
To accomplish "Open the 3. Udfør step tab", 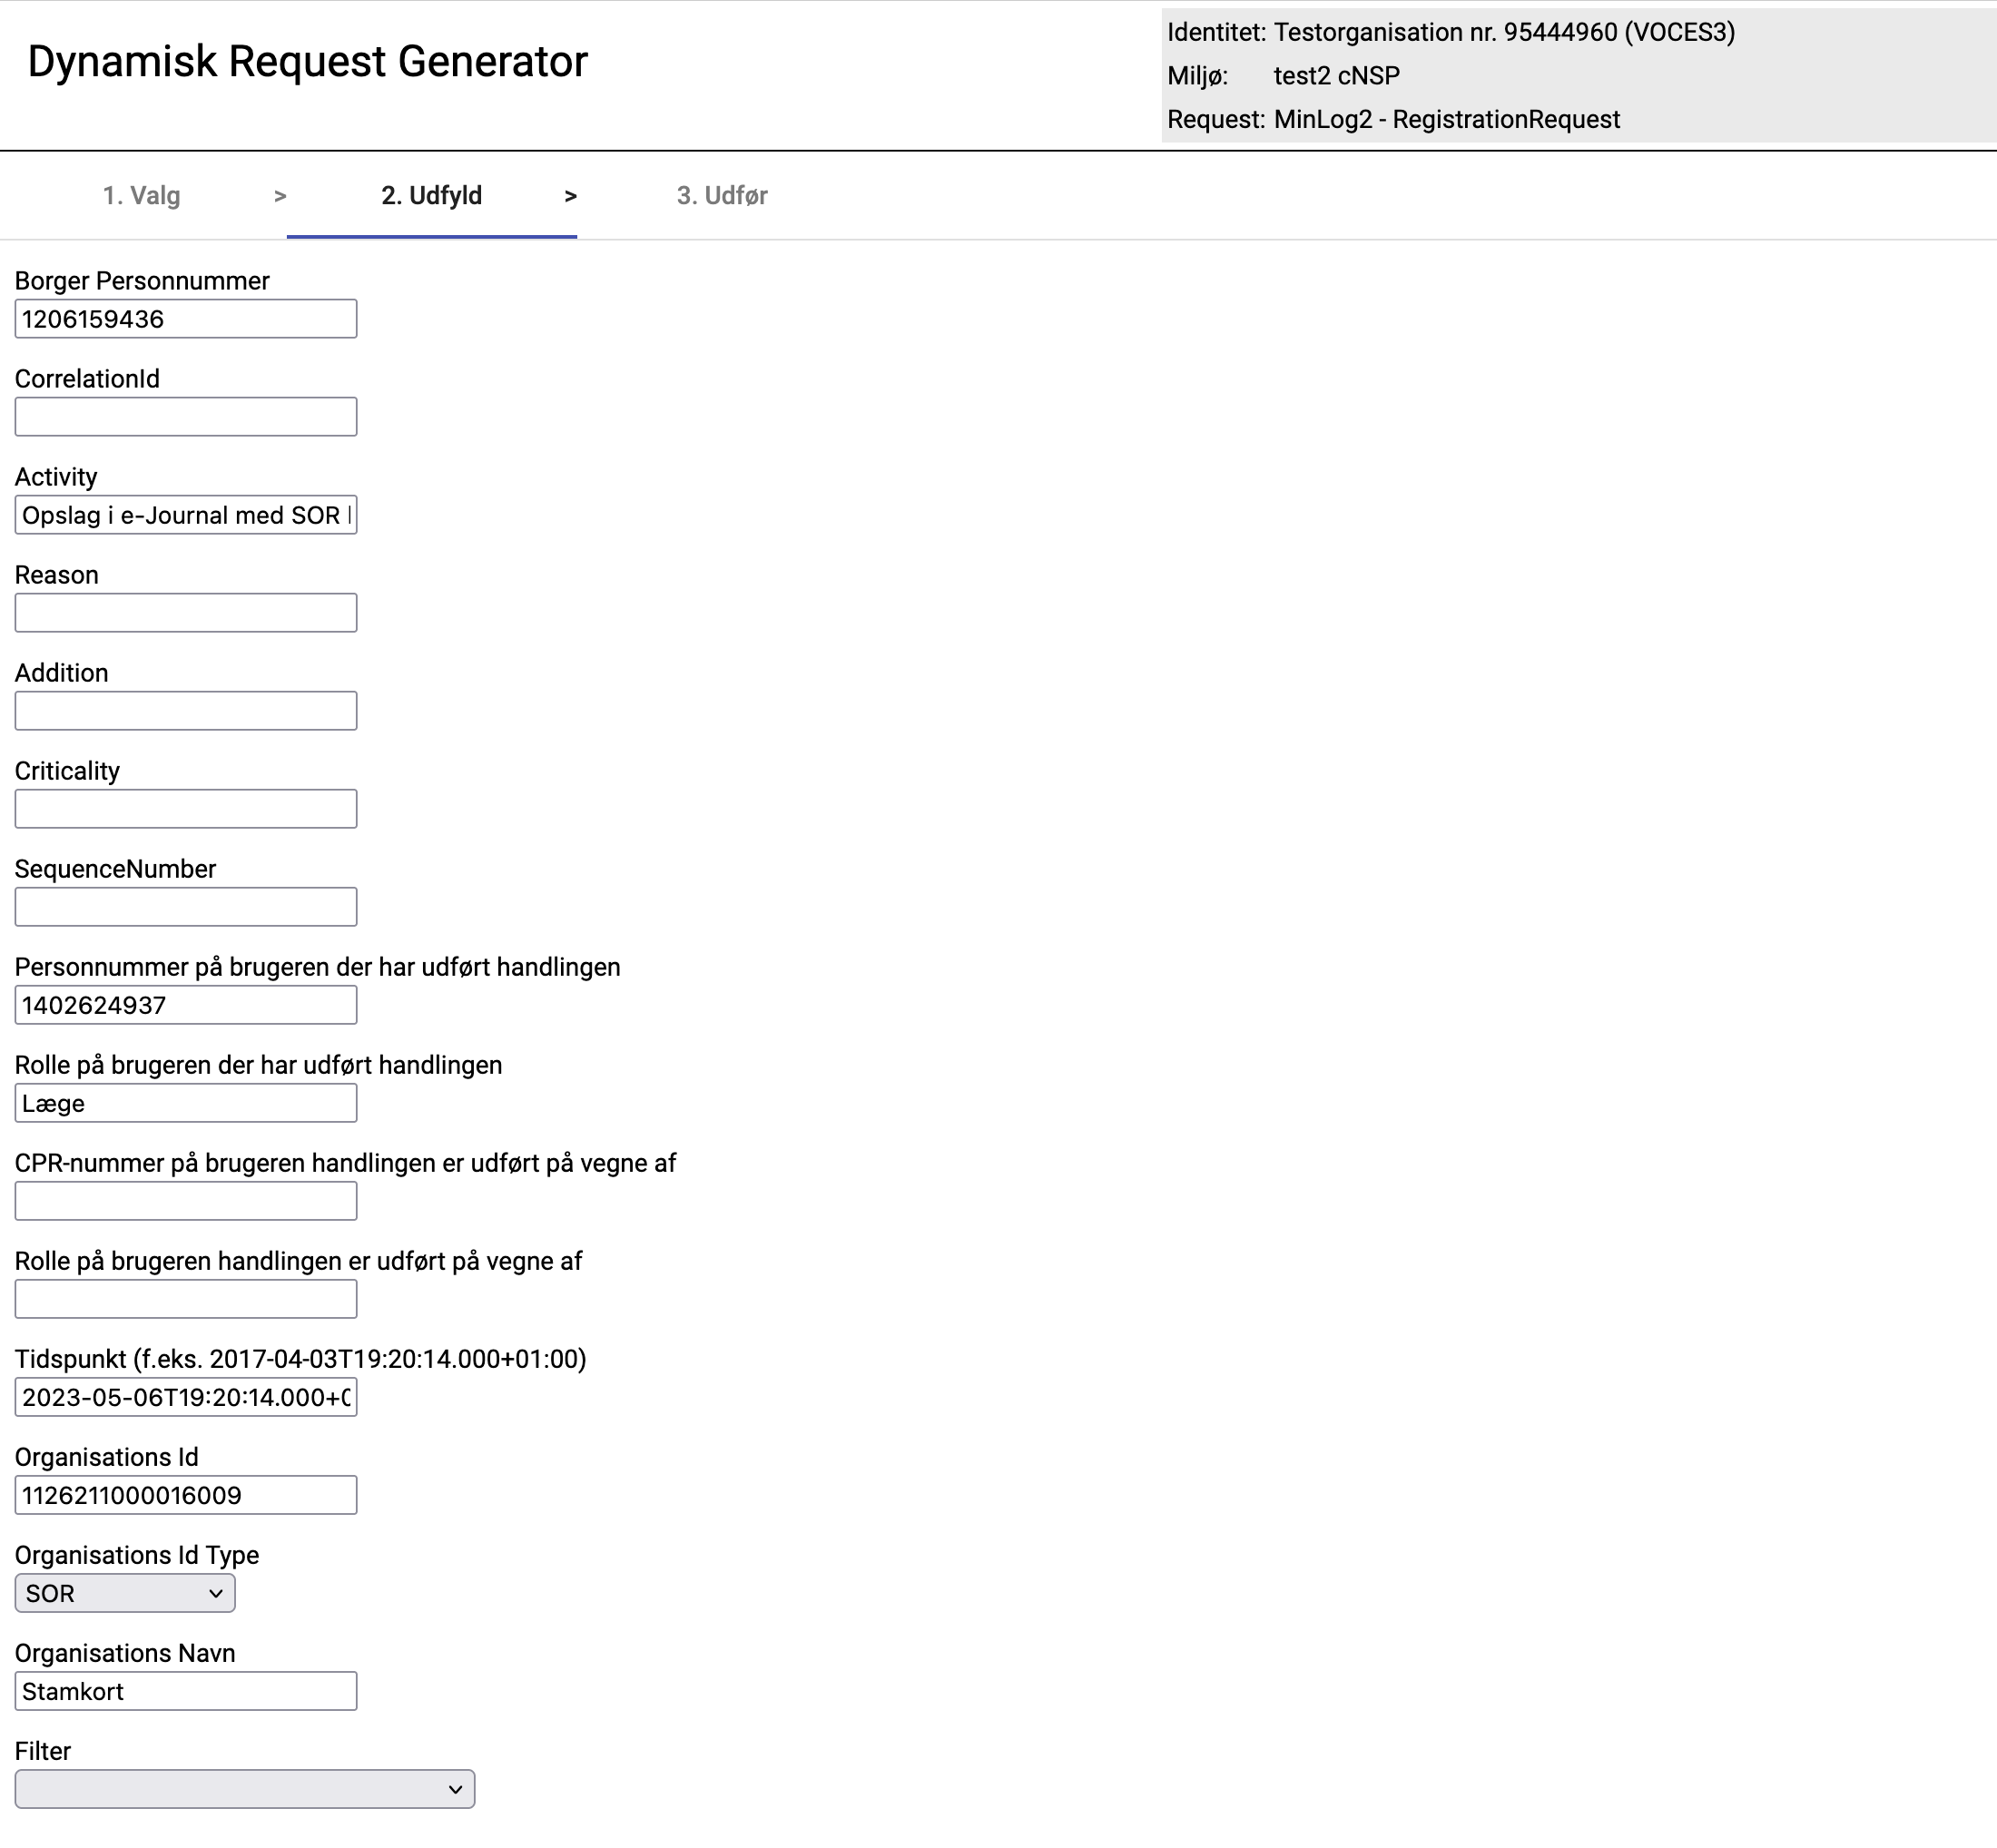I will [x=721, y=195].
